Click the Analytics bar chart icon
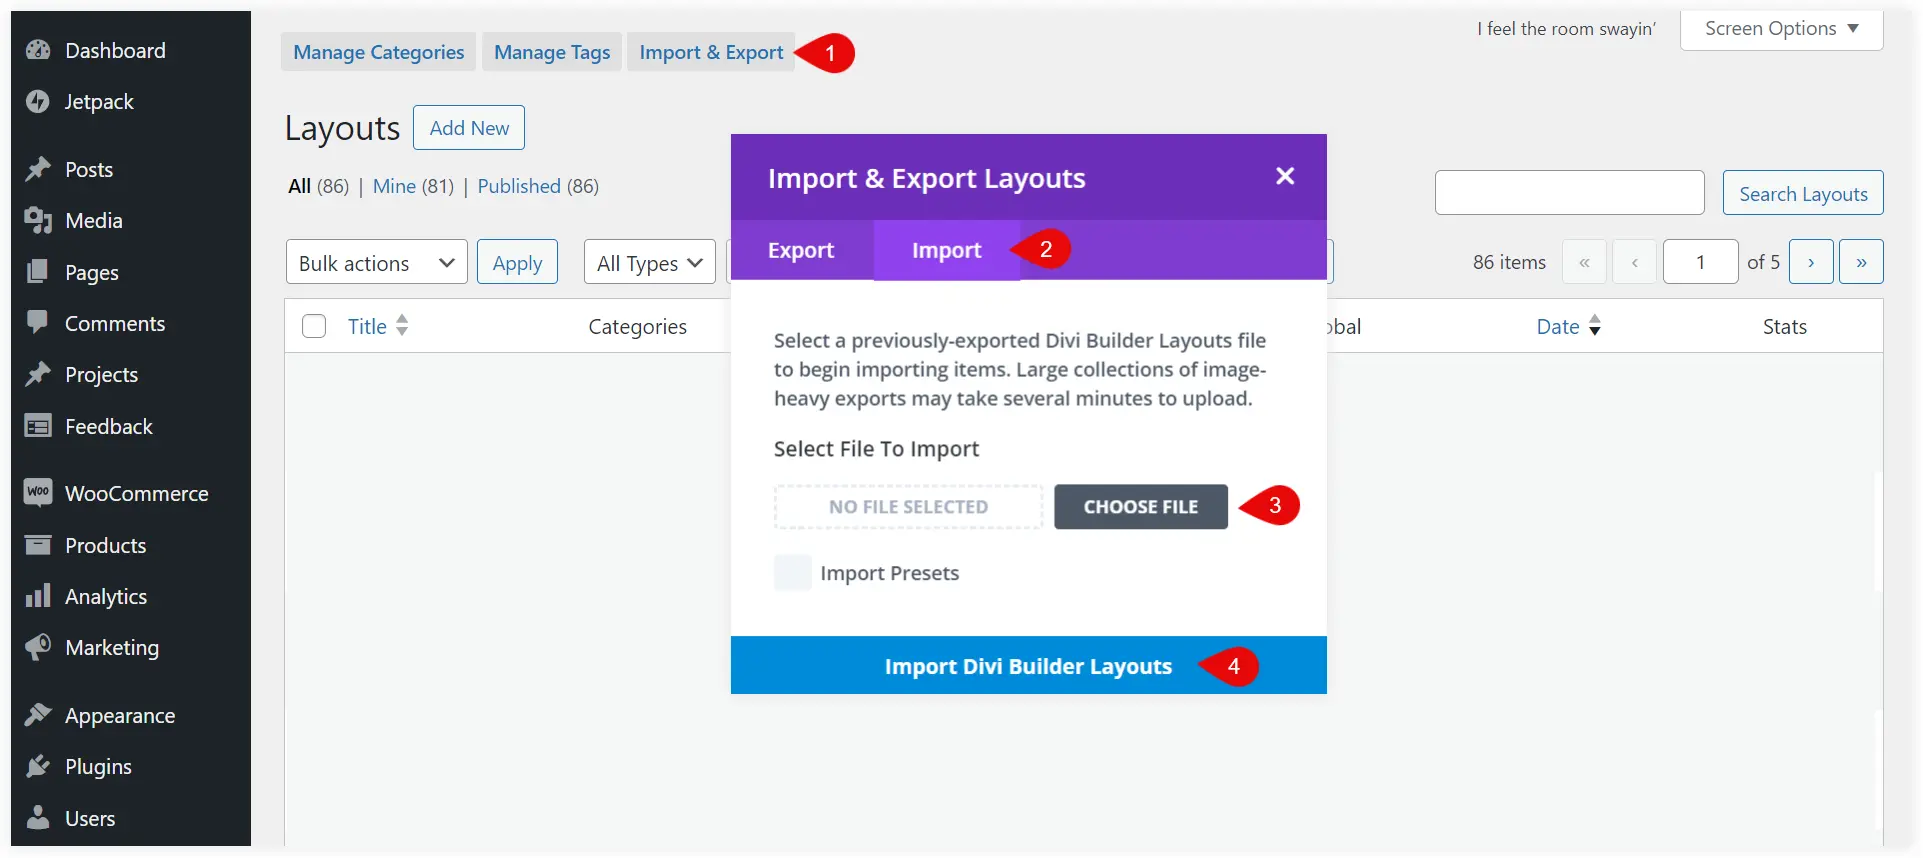The width and height of the screenshot is (1923, 858). [38, 596]
